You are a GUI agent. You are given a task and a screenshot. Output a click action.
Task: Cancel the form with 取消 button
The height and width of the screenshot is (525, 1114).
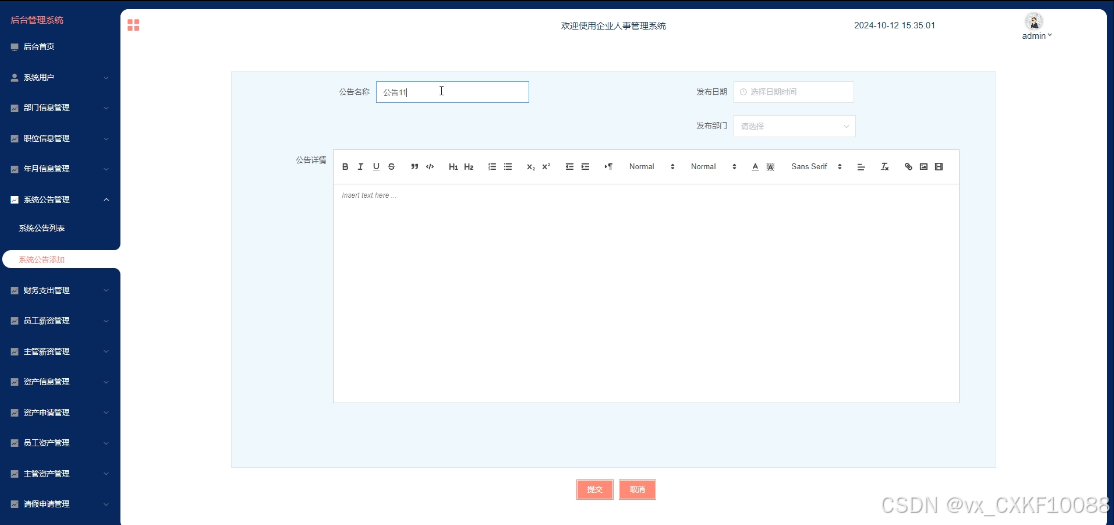tap(637, 489)
